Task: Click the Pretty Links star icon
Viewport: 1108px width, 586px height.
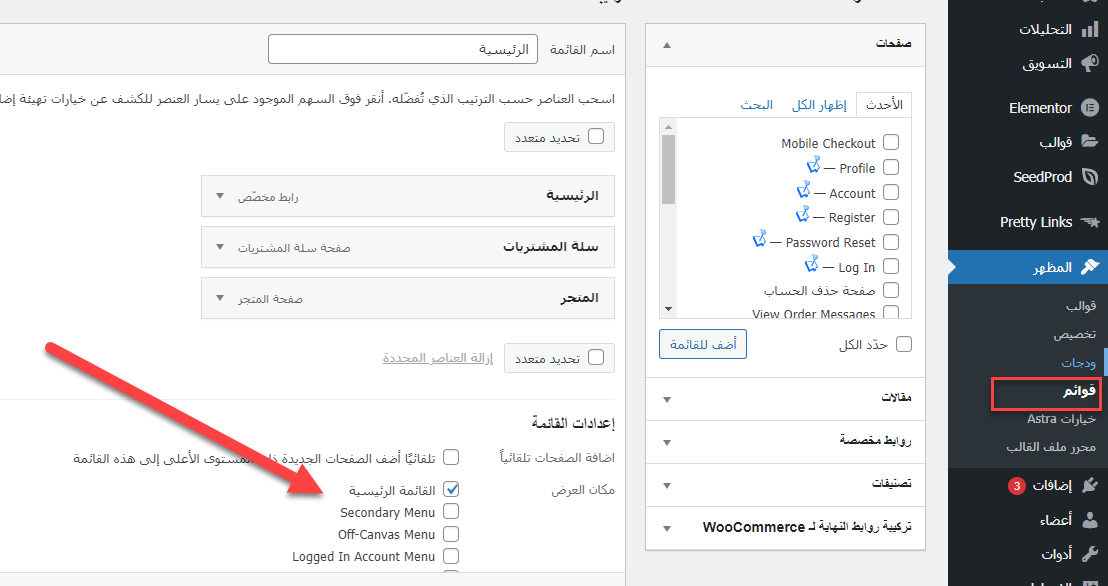Action: (1089, 223)
